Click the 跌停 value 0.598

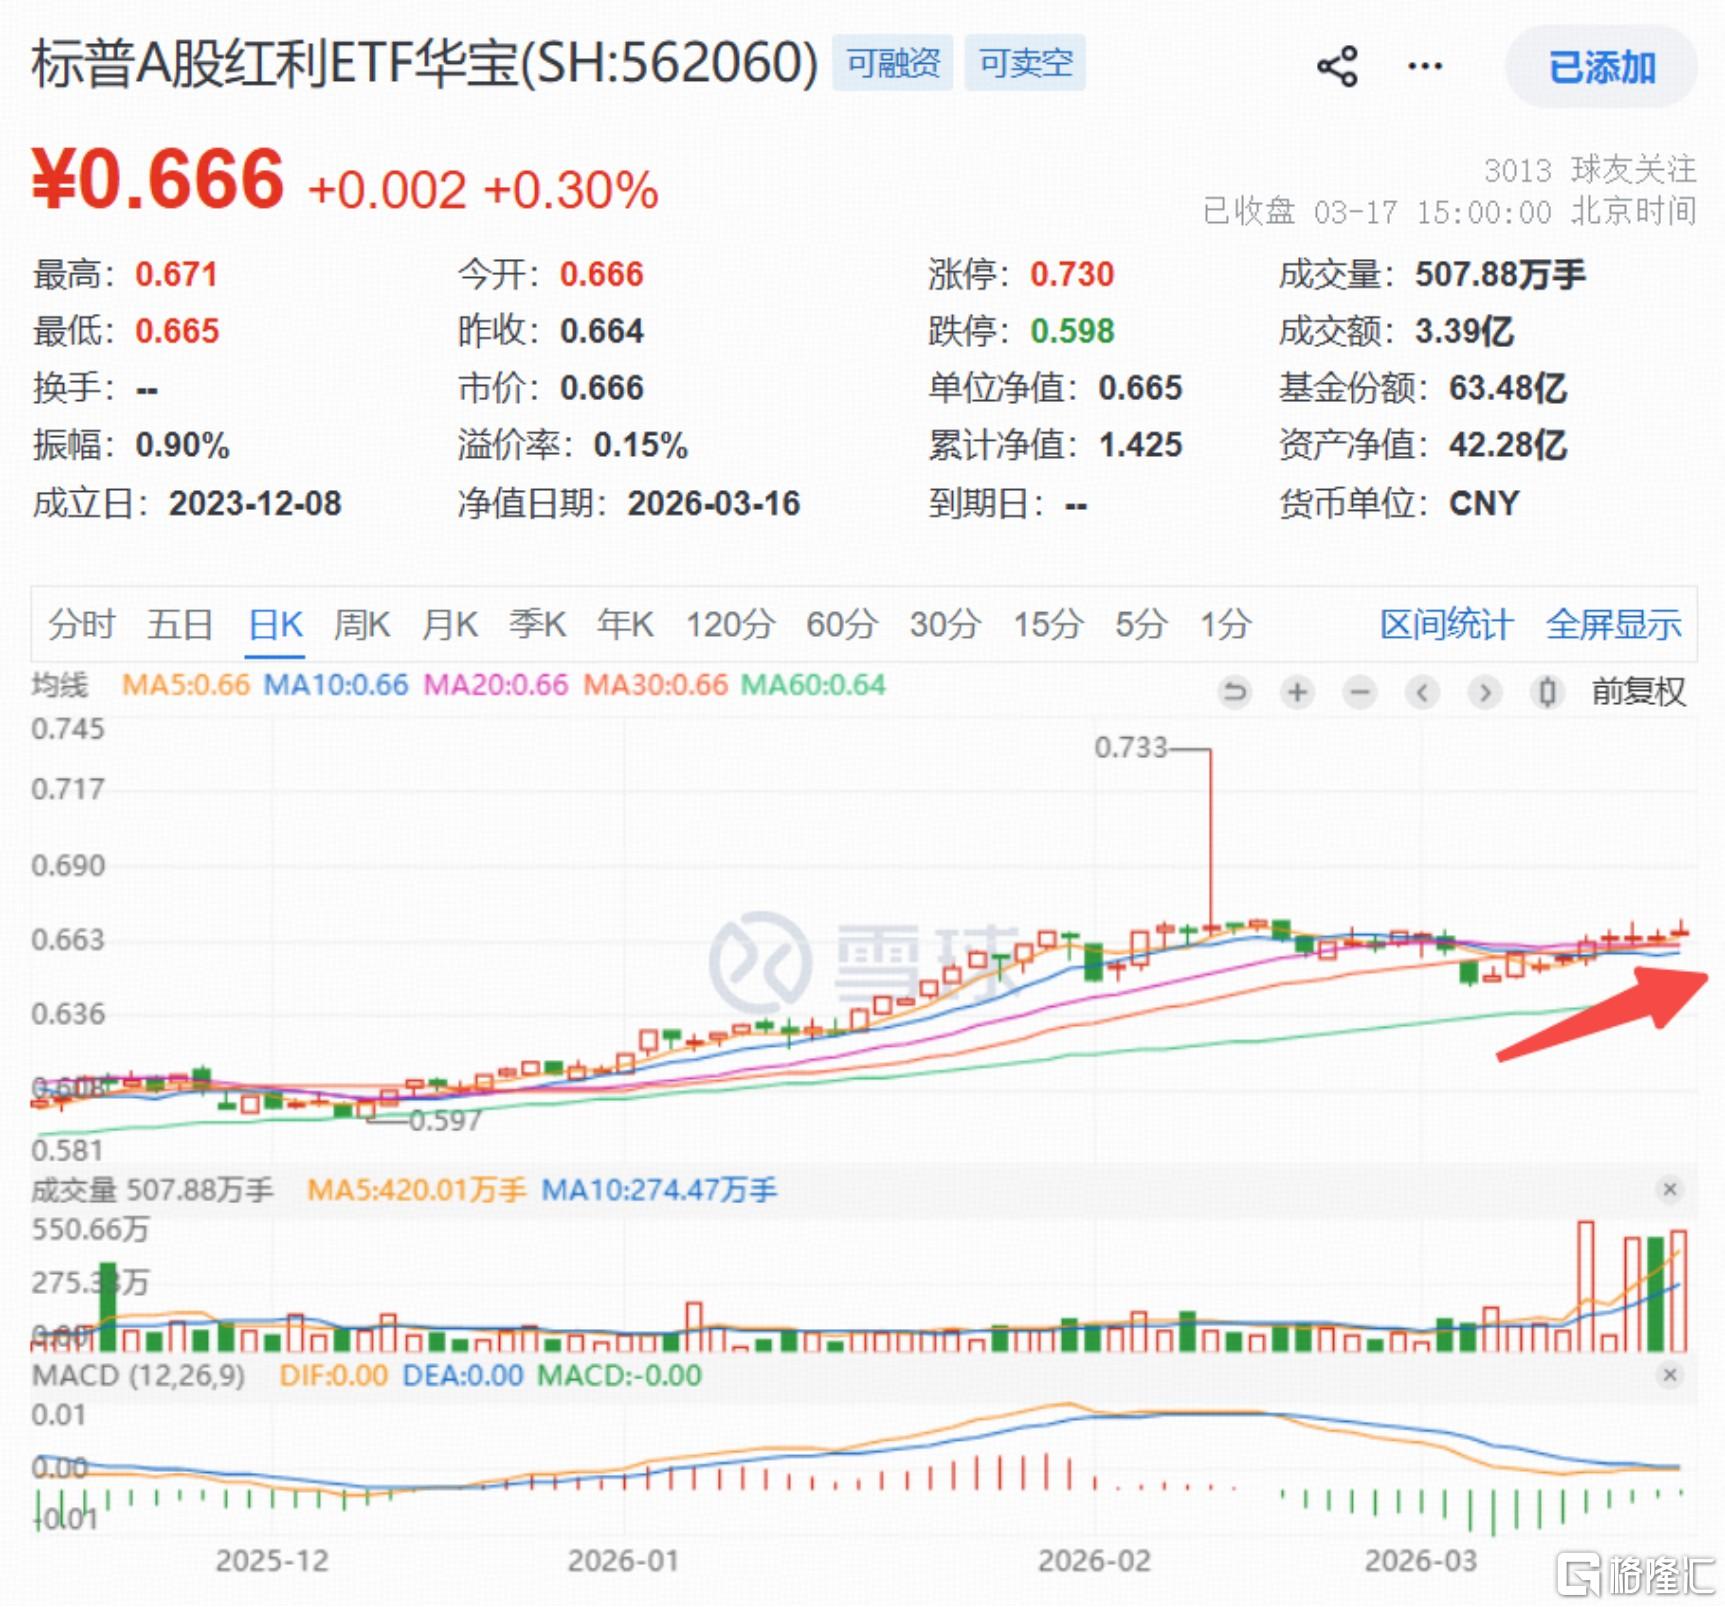[x=1072, y=331]
